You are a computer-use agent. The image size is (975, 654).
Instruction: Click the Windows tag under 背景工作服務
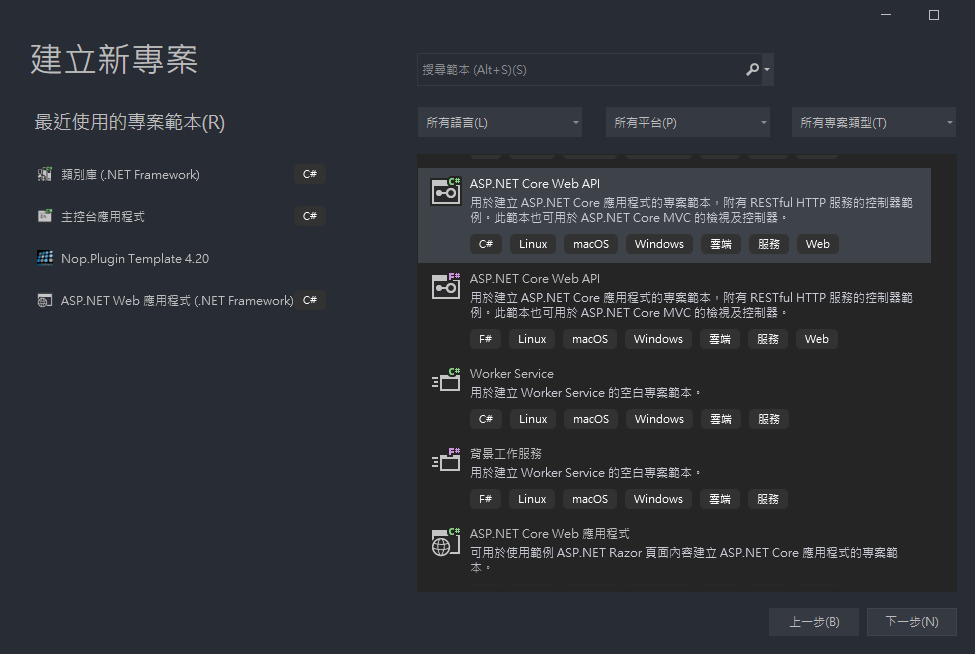pos(658,499)
